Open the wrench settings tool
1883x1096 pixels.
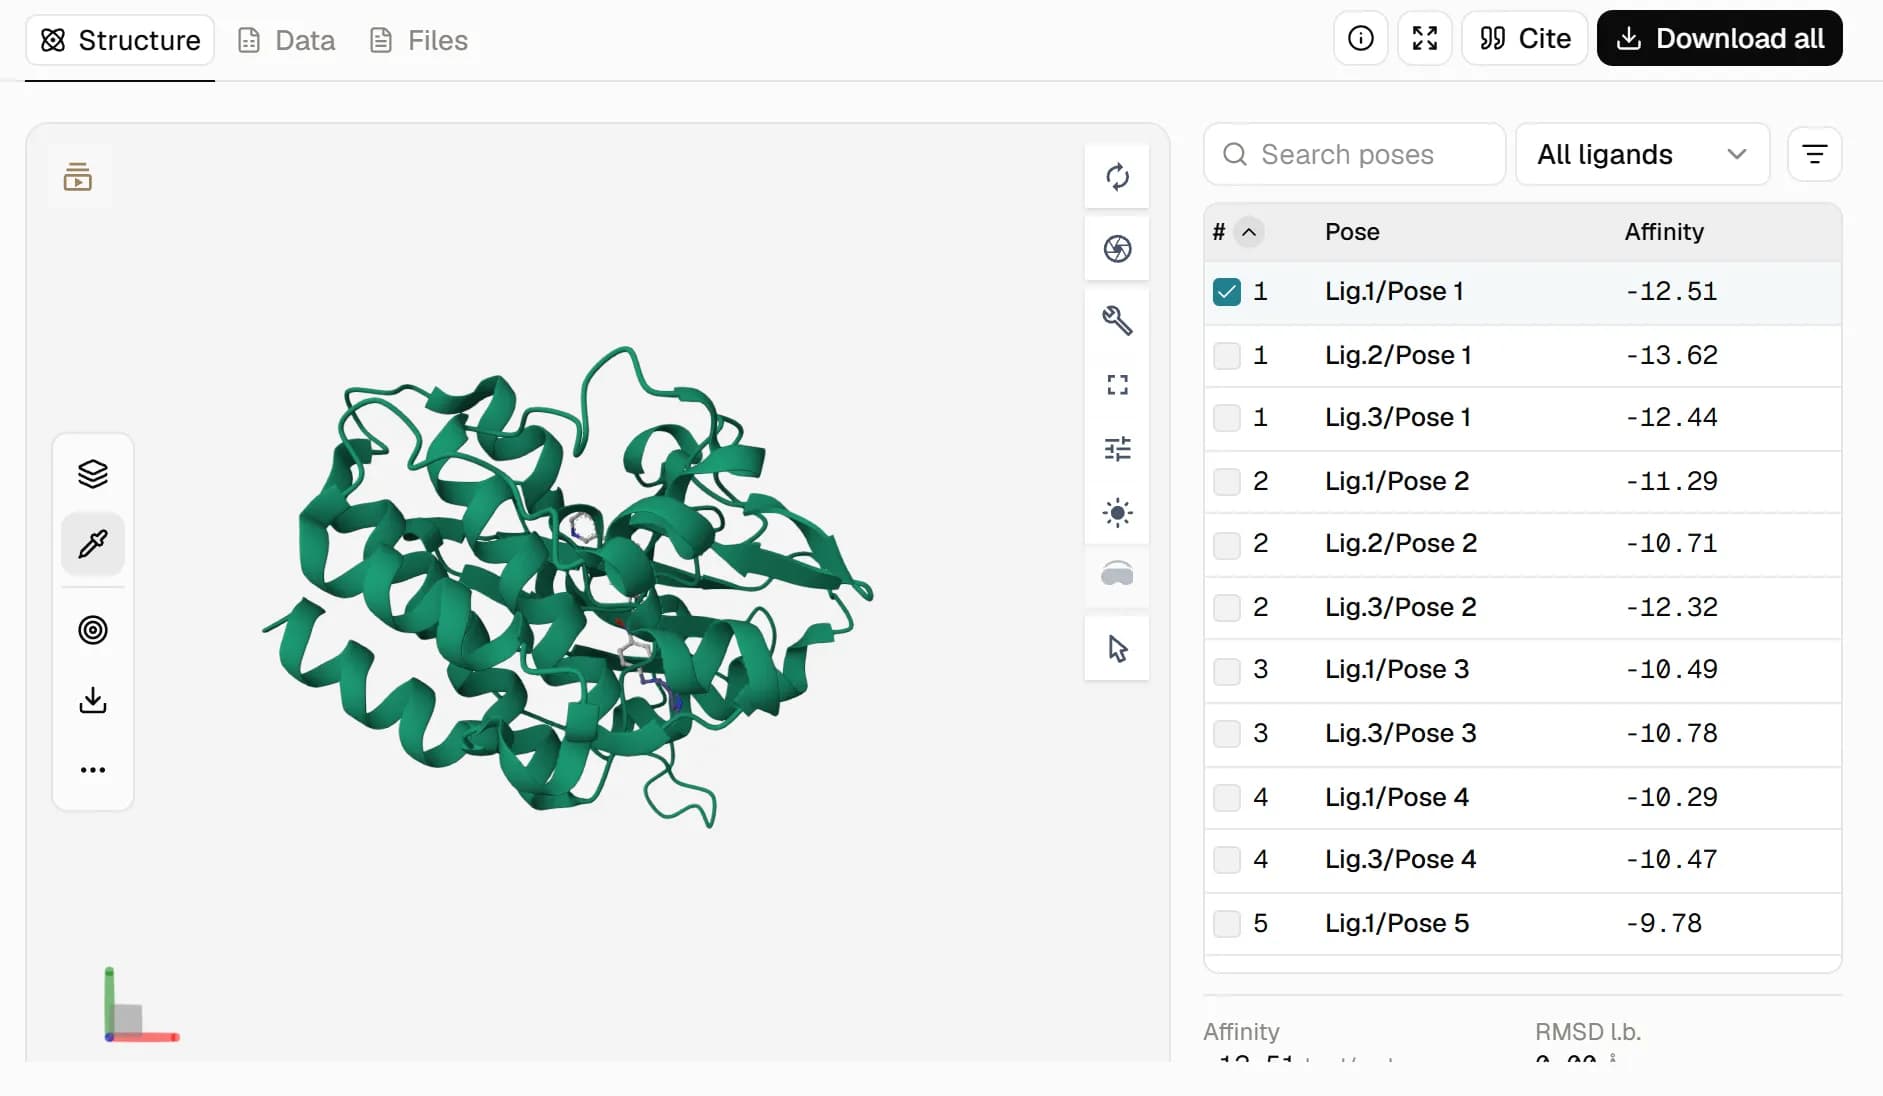coord(1117,320)
